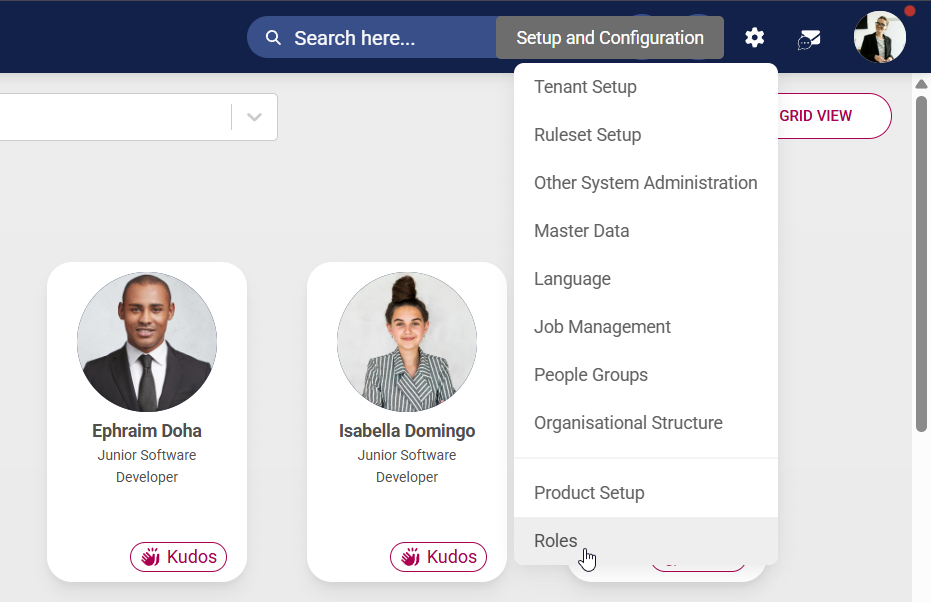Click the red notification dot on the avatar
This screenshot has width=931, height=602.
[x=908, y=10]
